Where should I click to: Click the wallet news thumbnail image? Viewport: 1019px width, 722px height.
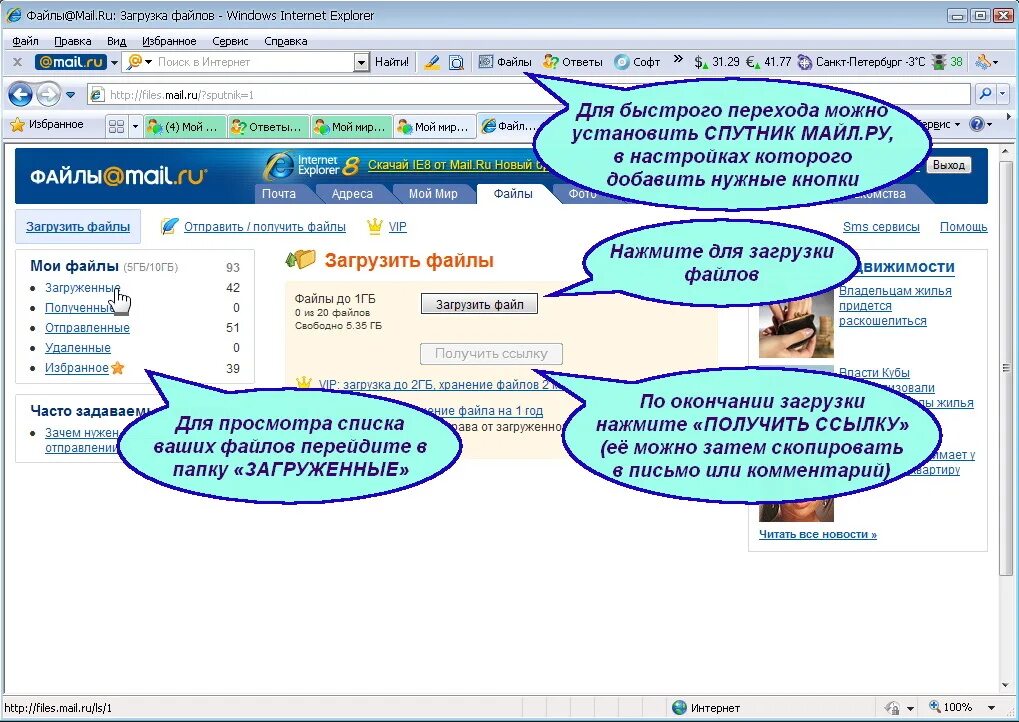tap(796, 327)
